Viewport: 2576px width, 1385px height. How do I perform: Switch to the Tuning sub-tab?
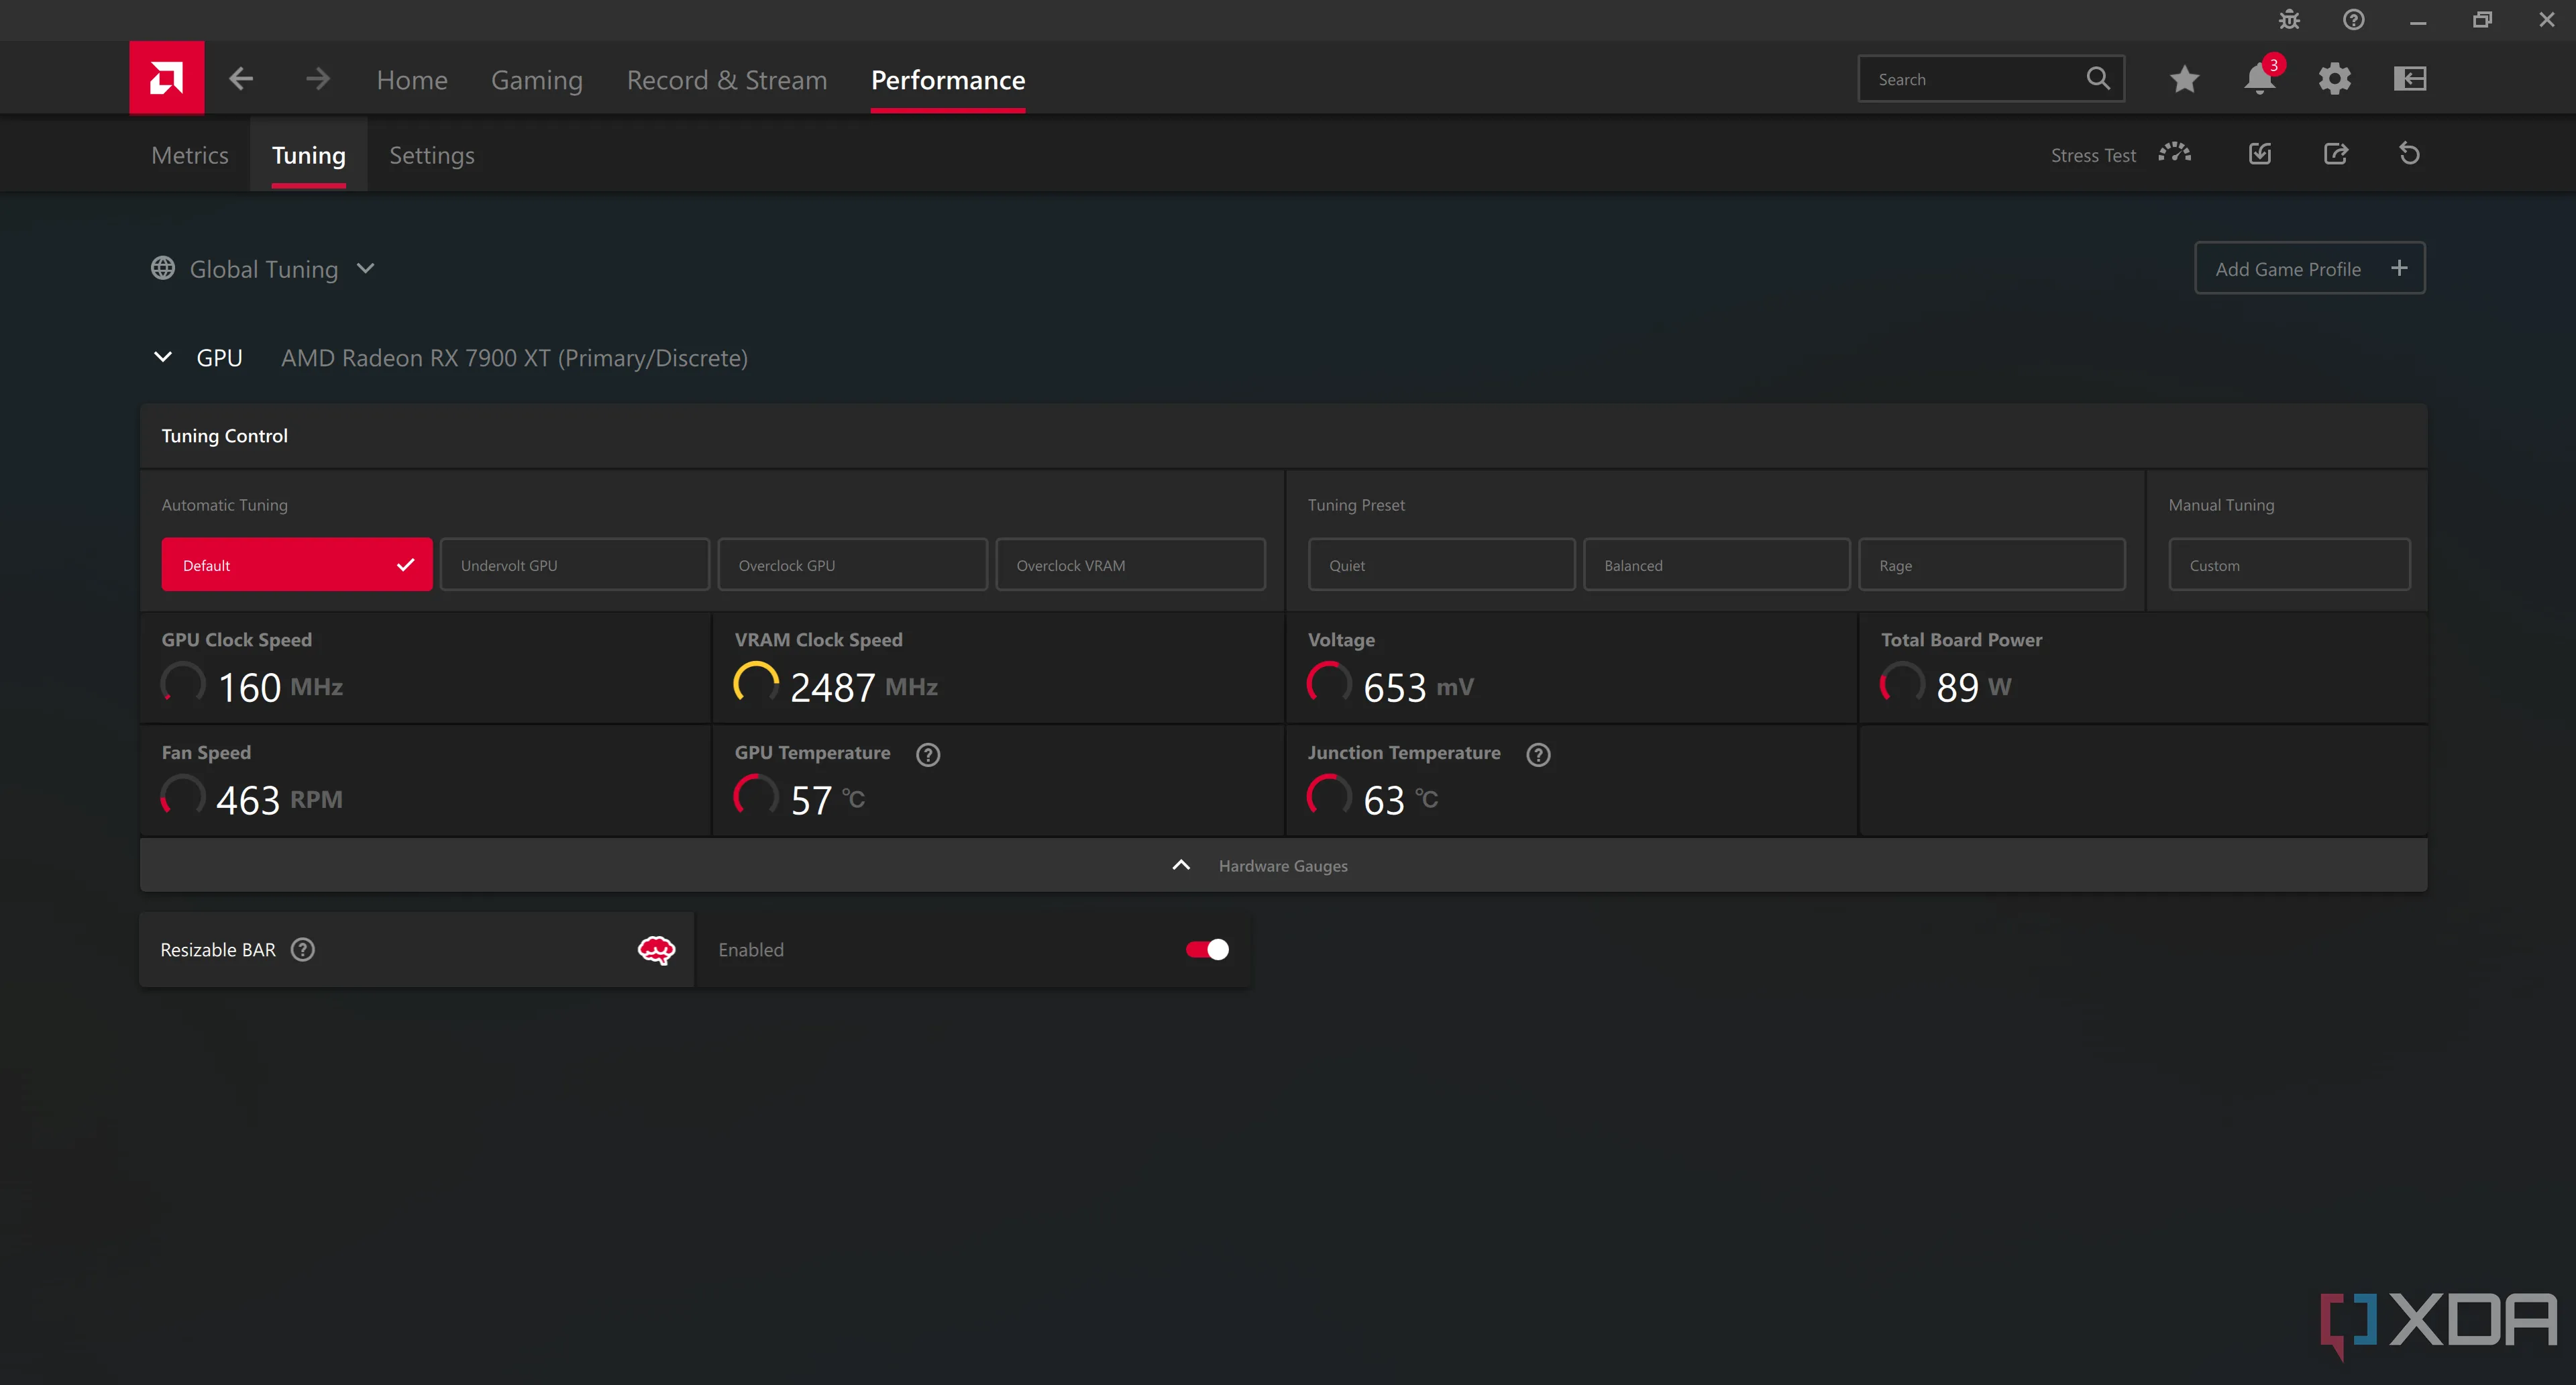point(309,155)
